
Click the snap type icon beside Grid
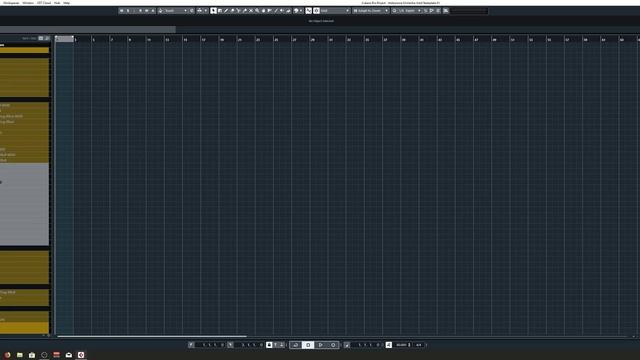click(x=316, y=11)
